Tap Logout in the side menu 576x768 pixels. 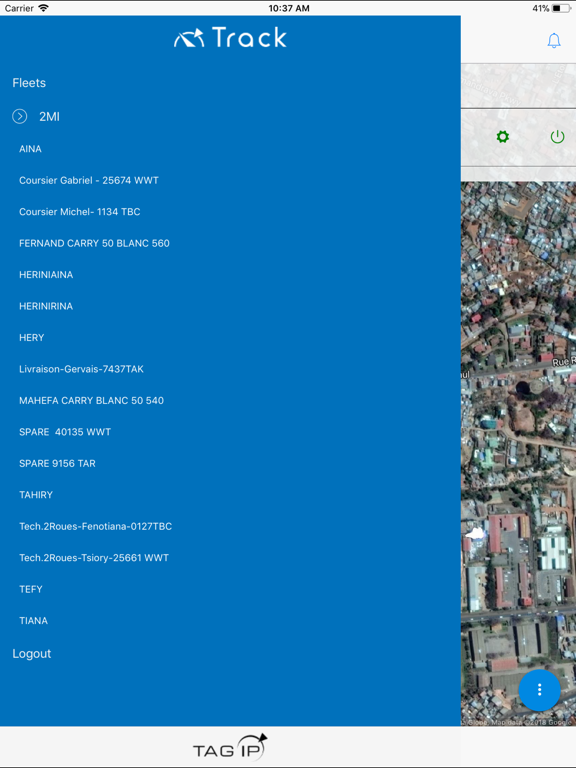pyautogui.click(x=32, y=654)
